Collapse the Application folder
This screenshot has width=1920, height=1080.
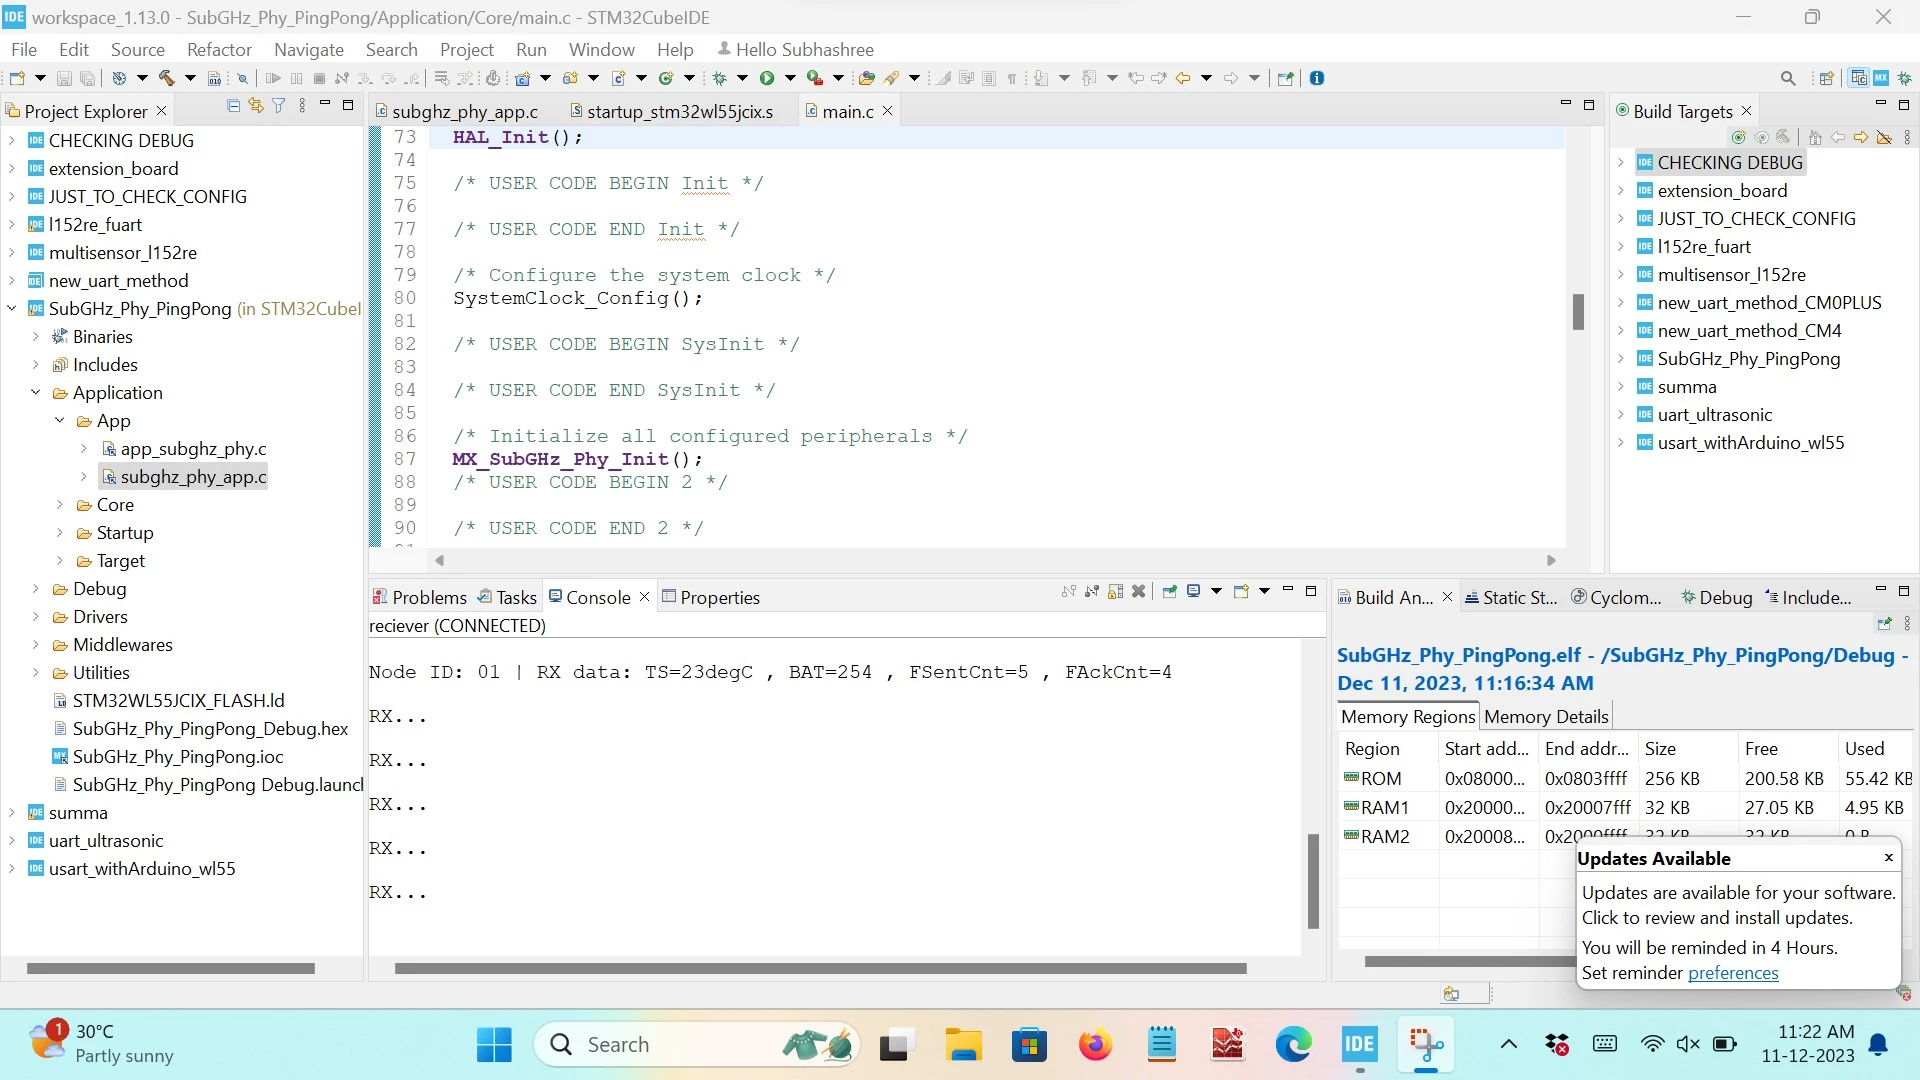pyautogui.click(x=36, y=393)
